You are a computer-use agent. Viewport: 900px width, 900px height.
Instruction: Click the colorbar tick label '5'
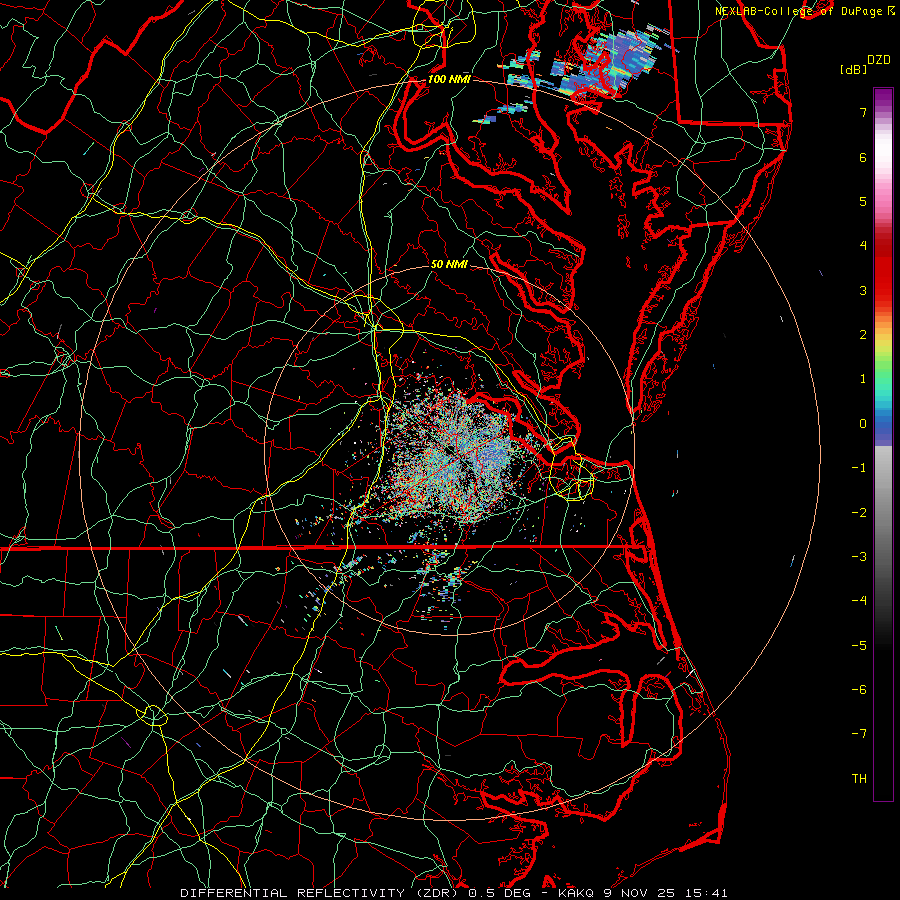863,201
